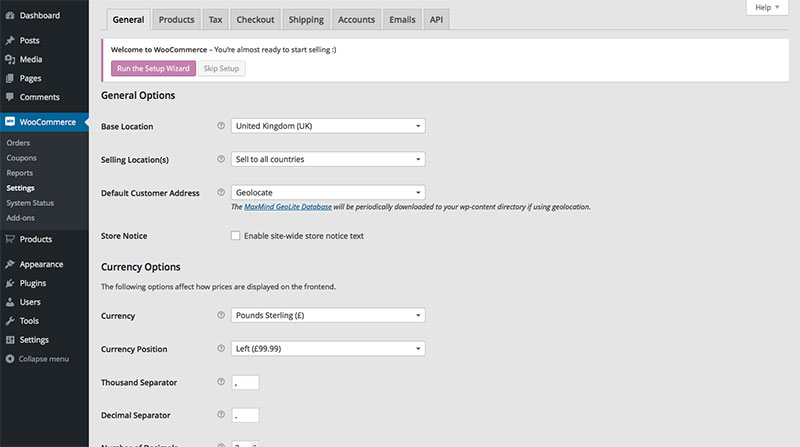
Task: Click help tip icon for Selling Location(s)
Action: click(221, 159)
